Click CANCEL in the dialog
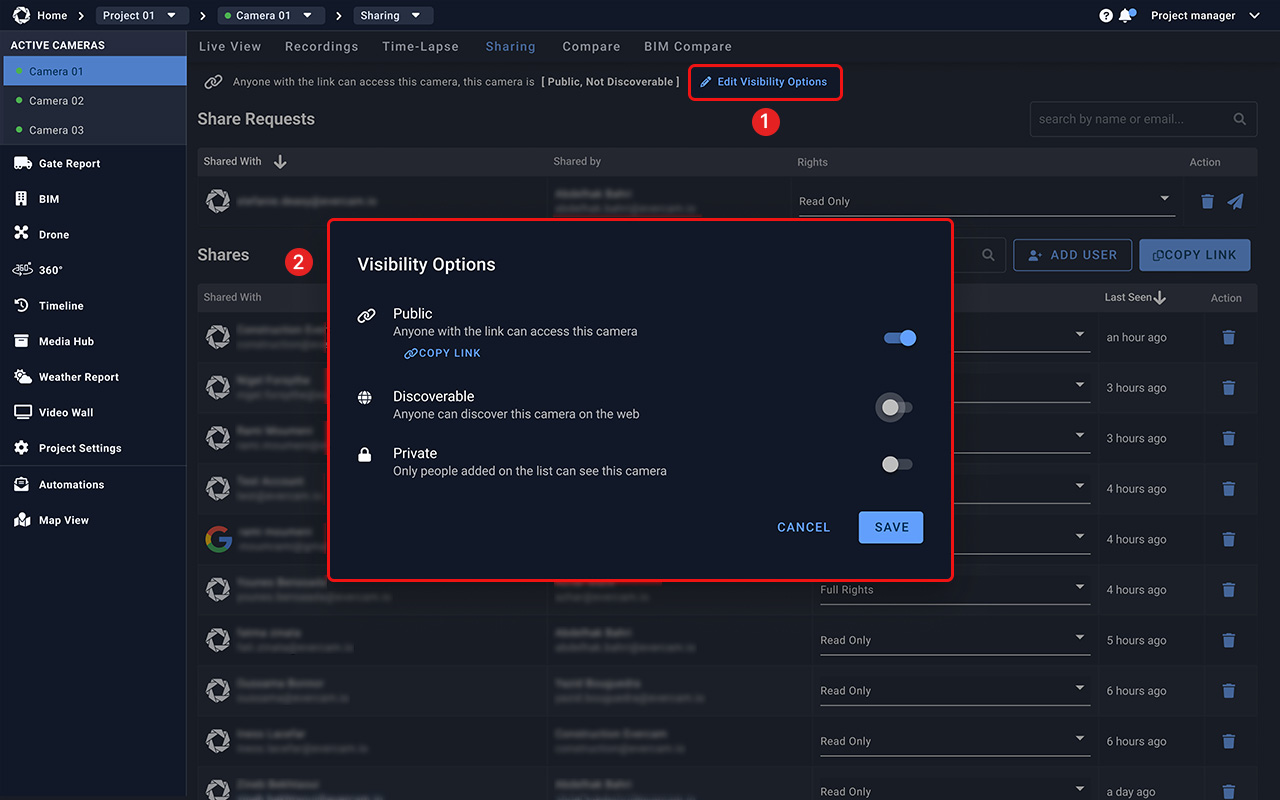 (804, 527)
